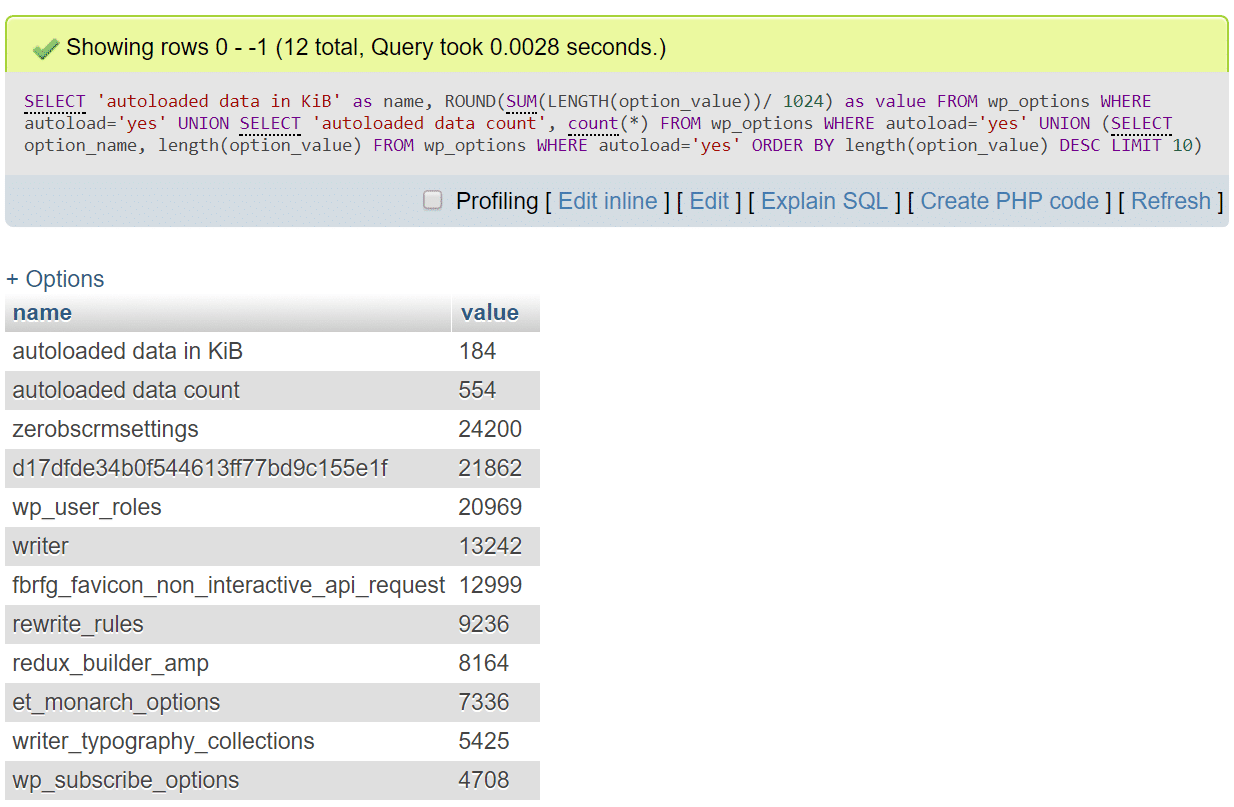Refresh the query results
Image resolution: width=1234 pixels, height=807 pixels.
(1171, 201)
